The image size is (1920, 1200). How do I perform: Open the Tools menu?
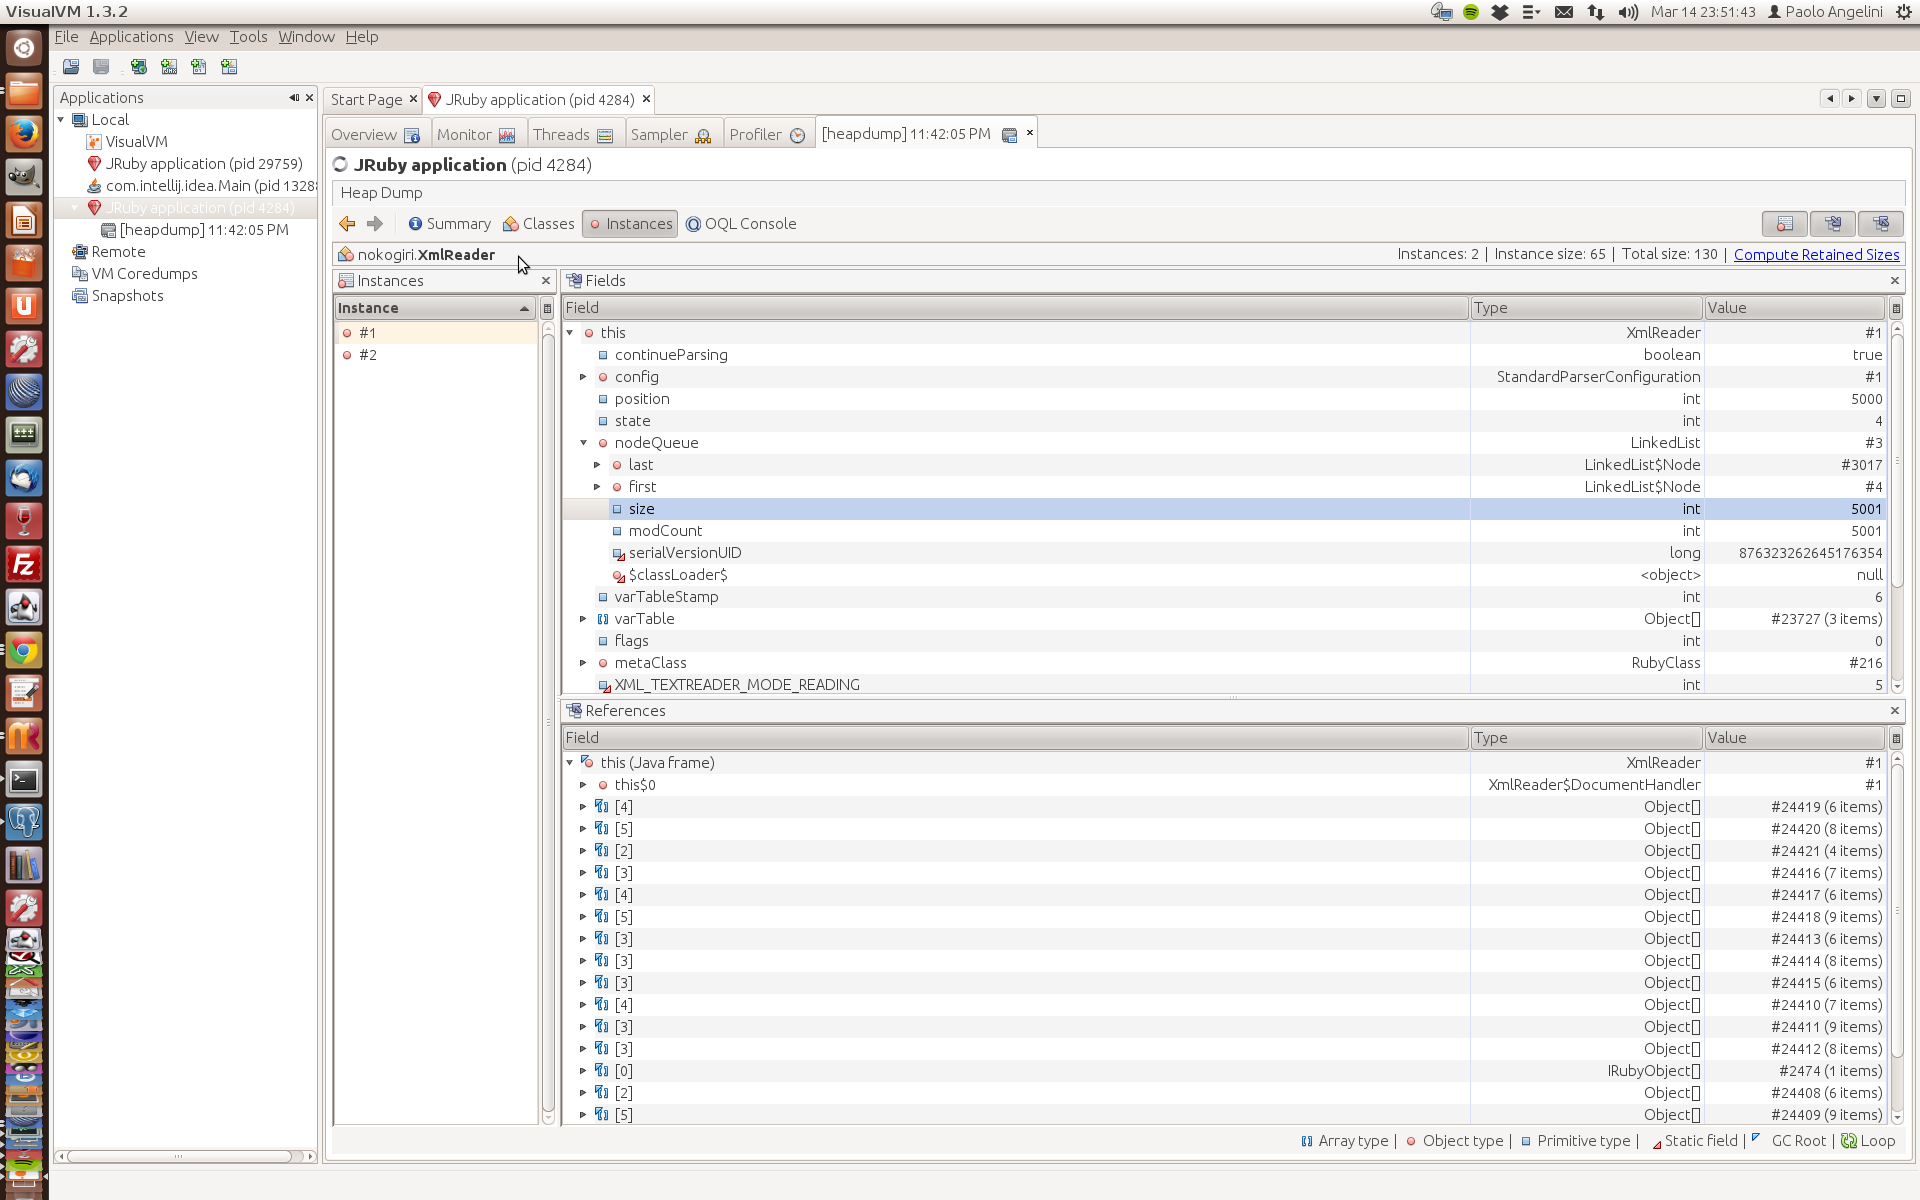248,37
